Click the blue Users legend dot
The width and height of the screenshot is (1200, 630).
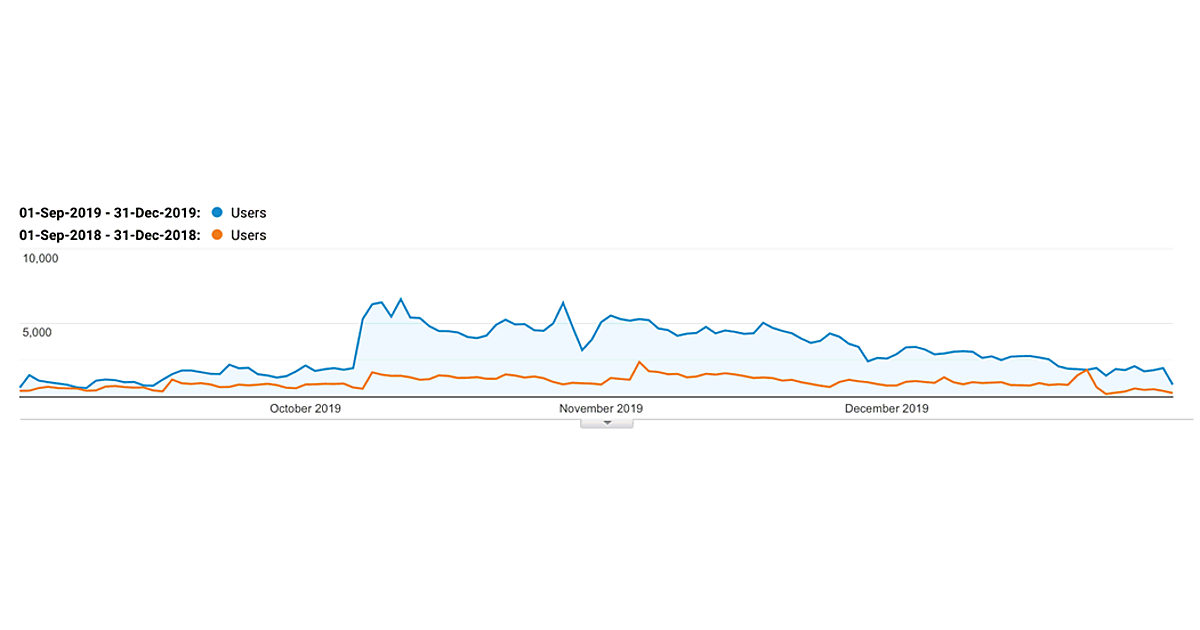[x=217, y=213]
